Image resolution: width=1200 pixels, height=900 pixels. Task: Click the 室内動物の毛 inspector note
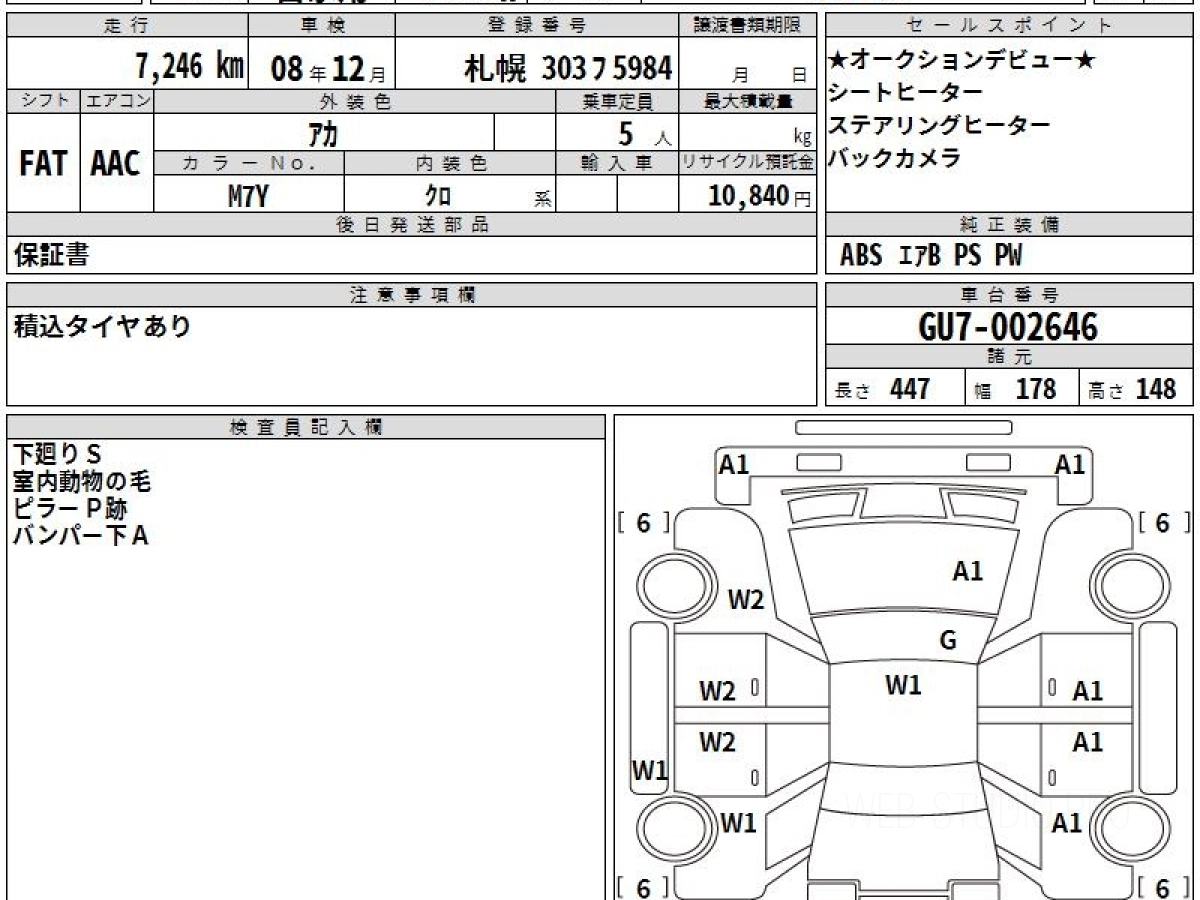coord(81,483)
